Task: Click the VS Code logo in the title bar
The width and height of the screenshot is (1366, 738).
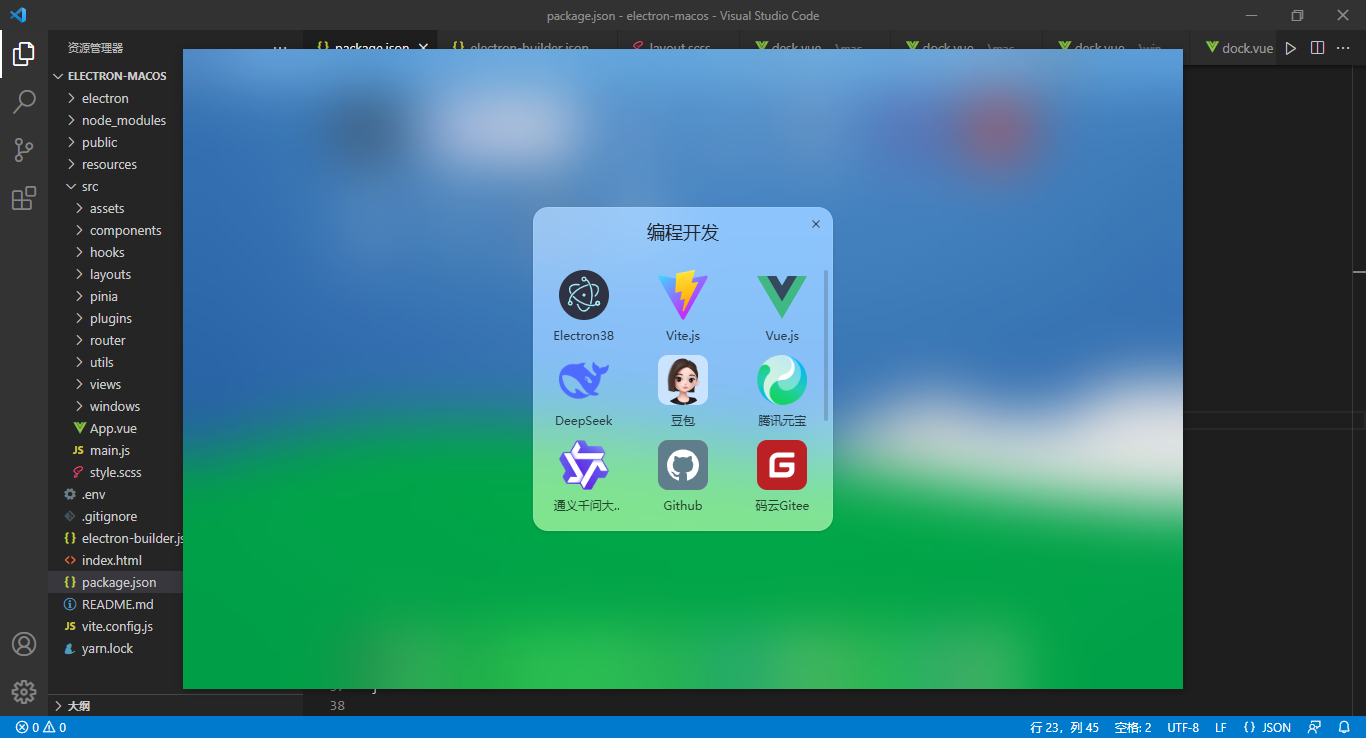Action: (x=18, y=15)
